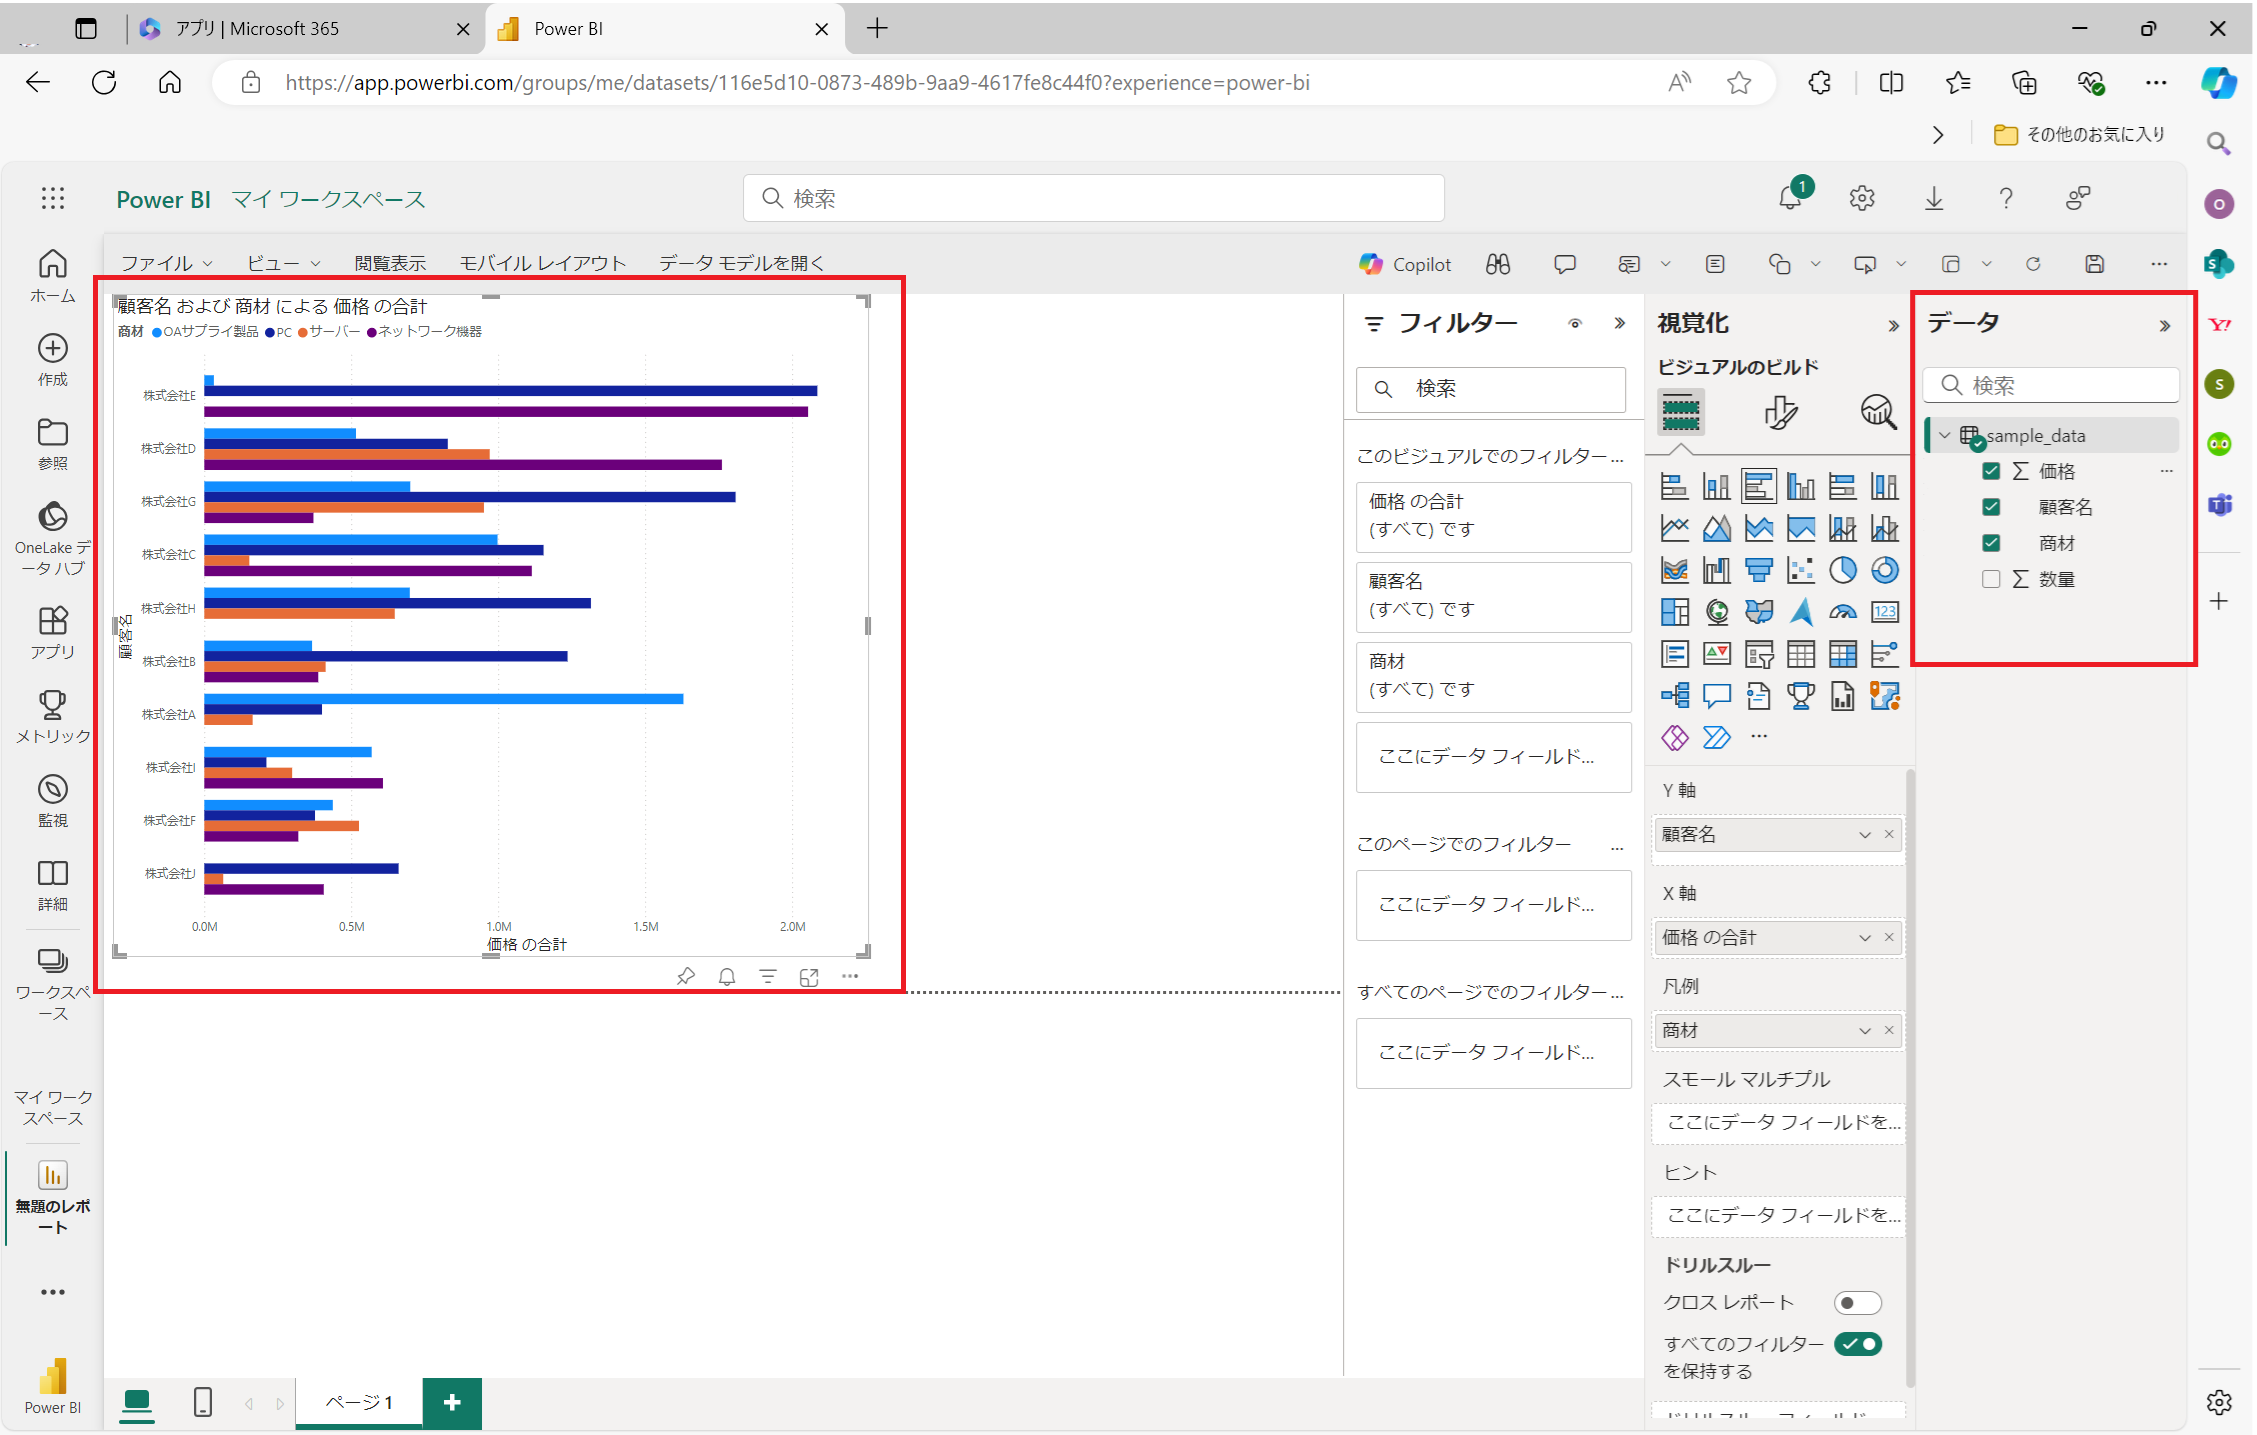This screenshot has width=2257, height=1435.
Task: Select the donut chart visual icon
Action: [1884, 570]
